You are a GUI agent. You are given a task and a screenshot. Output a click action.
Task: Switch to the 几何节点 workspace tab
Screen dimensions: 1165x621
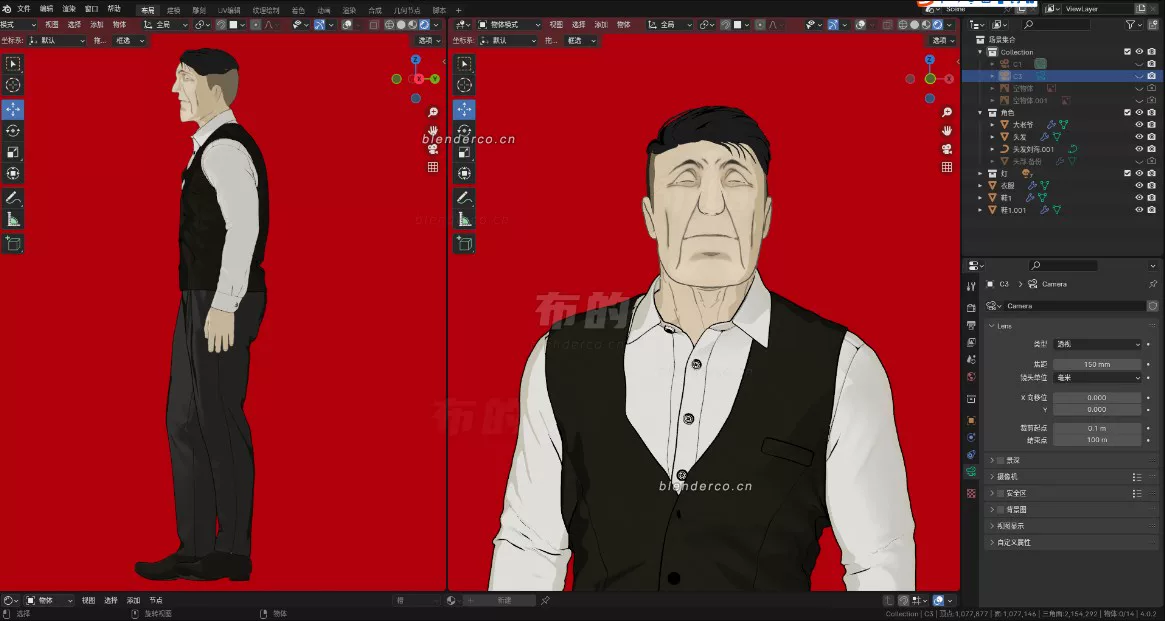407,10
